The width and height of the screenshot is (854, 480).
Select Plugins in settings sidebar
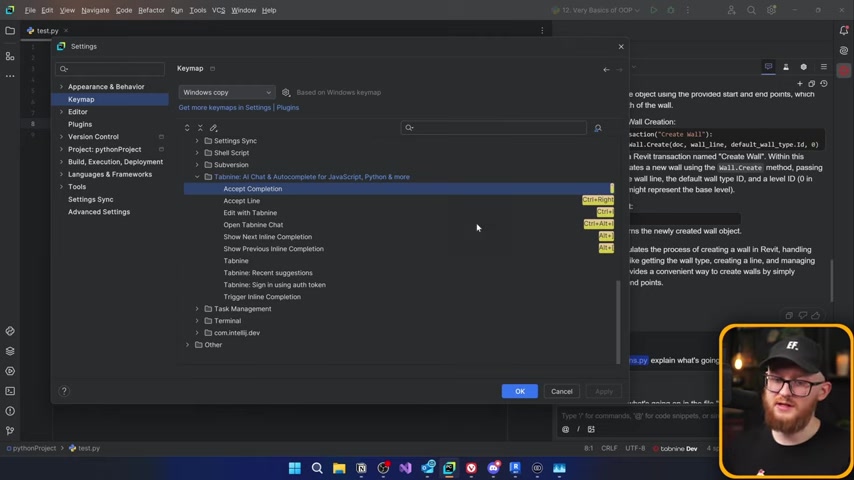pos(80,124)
